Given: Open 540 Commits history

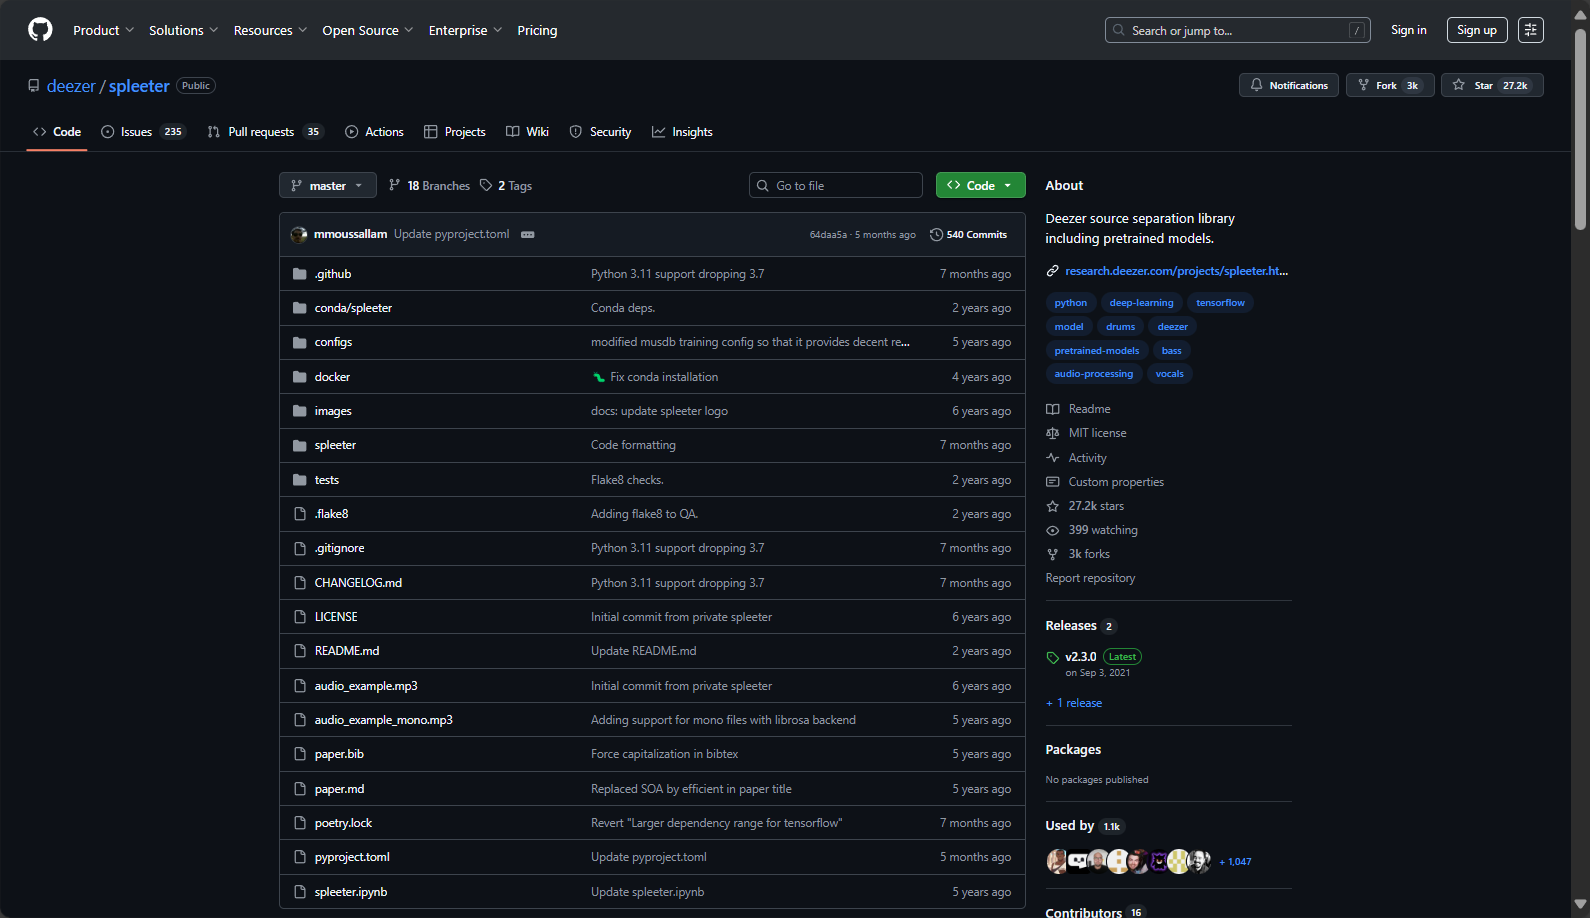Looking at the screenshot, I should tap(968, 235).
